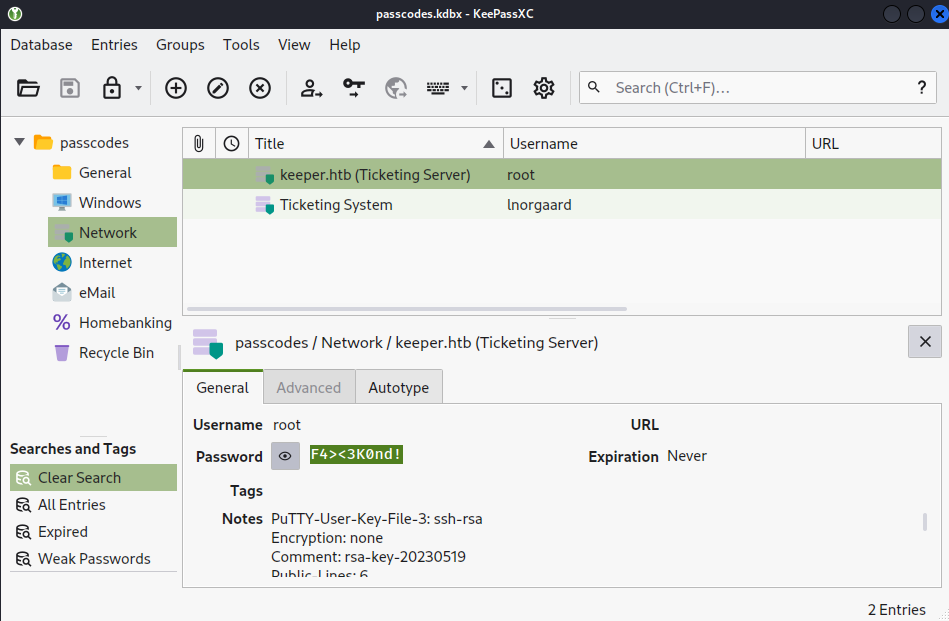Screen dimensions: 949x621
Task: Click the search help question mark
Action: (x=921, y=88)
